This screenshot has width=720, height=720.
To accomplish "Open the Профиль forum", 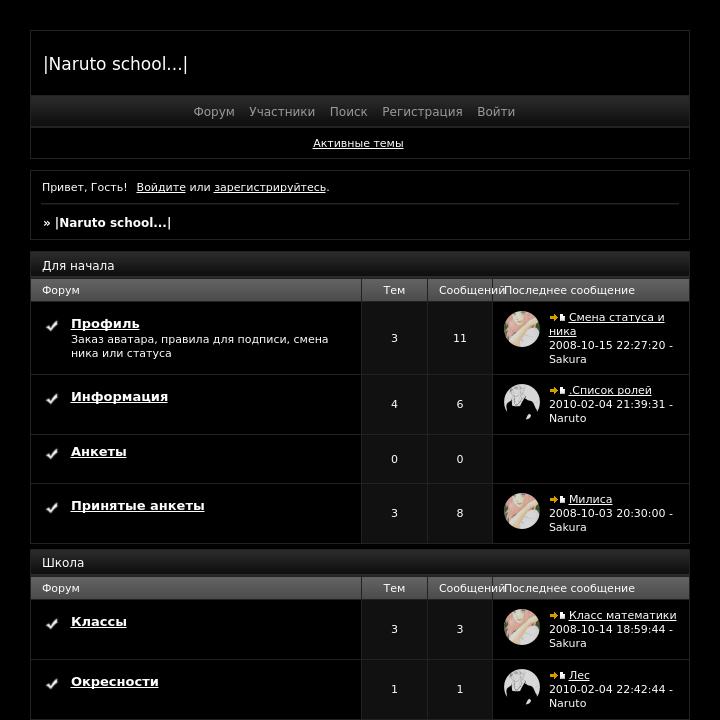I will coord(105,324).
